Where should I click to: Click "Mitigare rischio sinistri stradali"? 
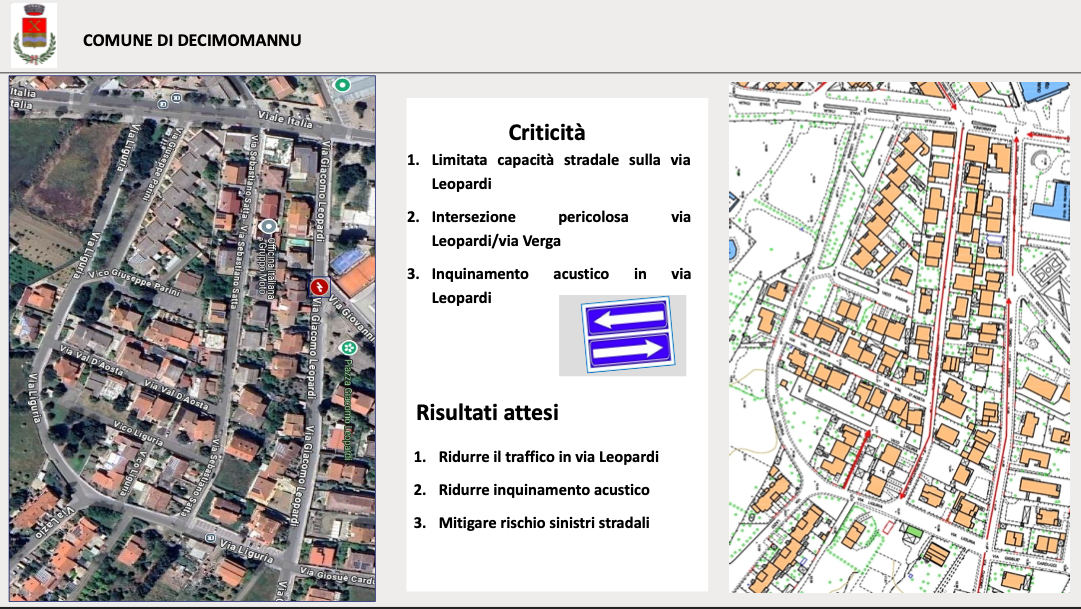click(544, 523)
